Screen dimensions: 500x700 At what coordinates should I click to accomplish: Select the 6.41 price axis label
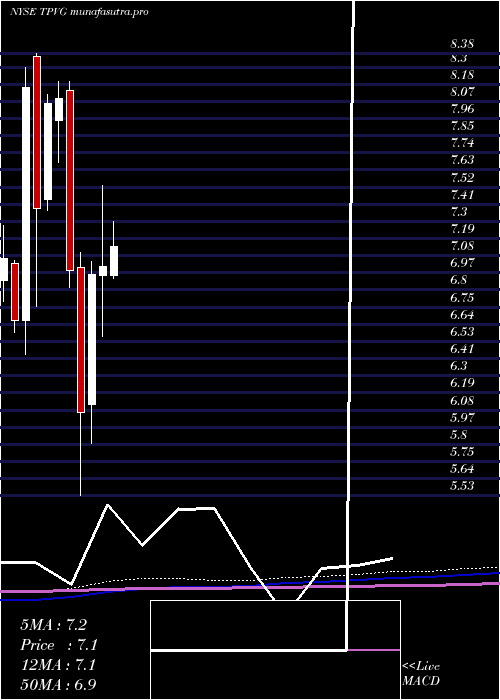[x=462, y=349]
